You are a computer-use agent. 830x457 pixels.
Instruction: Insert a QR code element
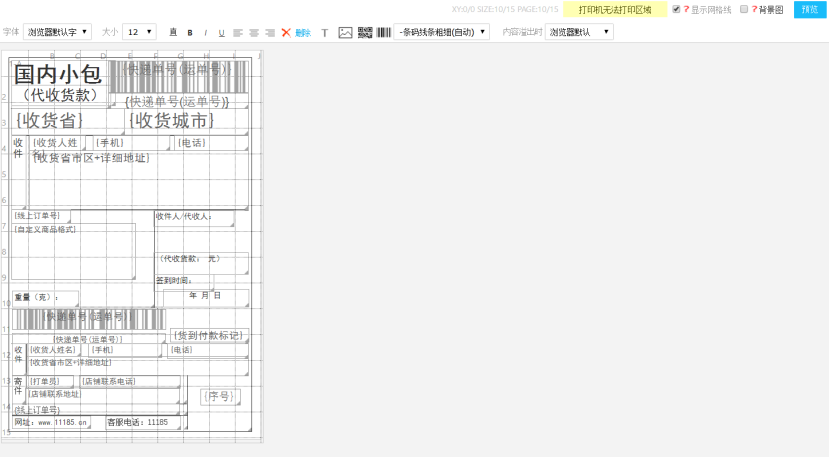pyautogui.click(x=365, y=33)
